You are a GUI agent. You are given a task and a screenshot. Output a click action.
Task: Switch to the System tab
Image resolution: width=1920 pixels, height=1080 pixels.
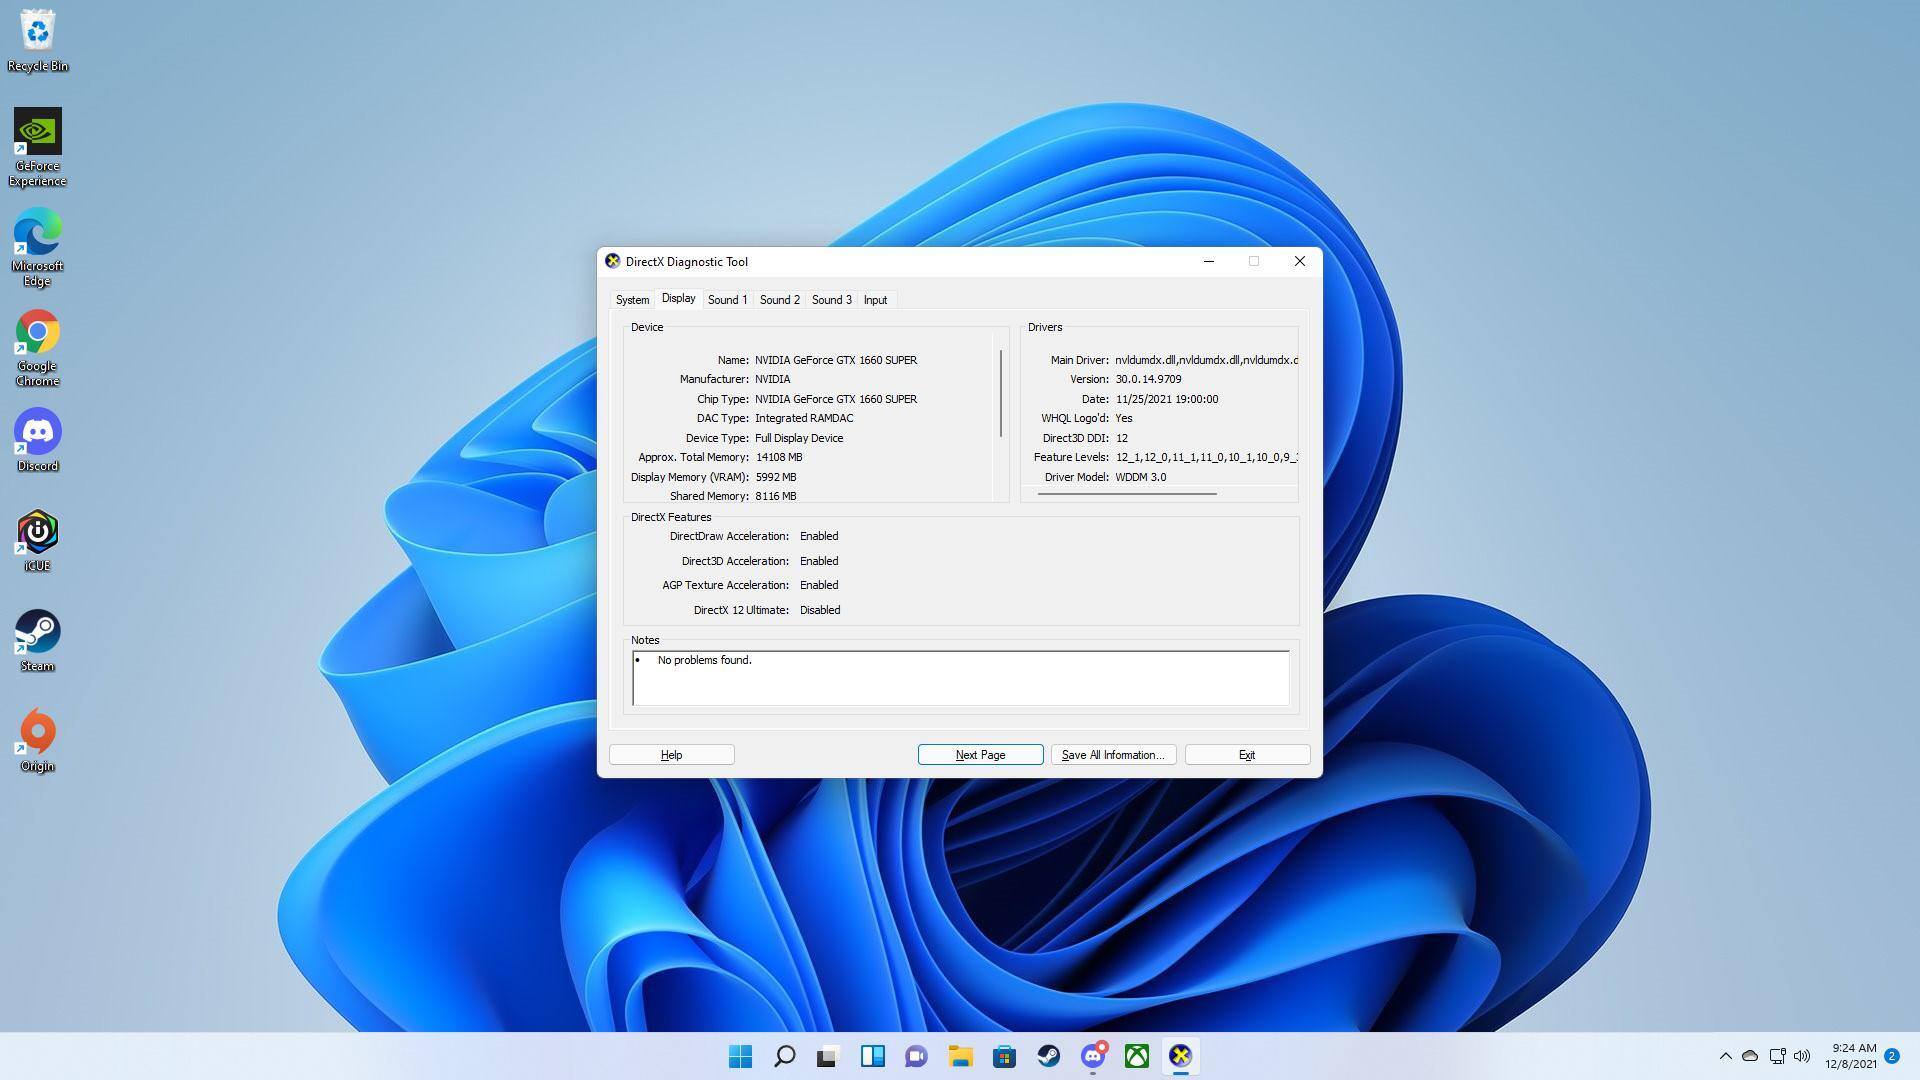(x=632, y=300)
